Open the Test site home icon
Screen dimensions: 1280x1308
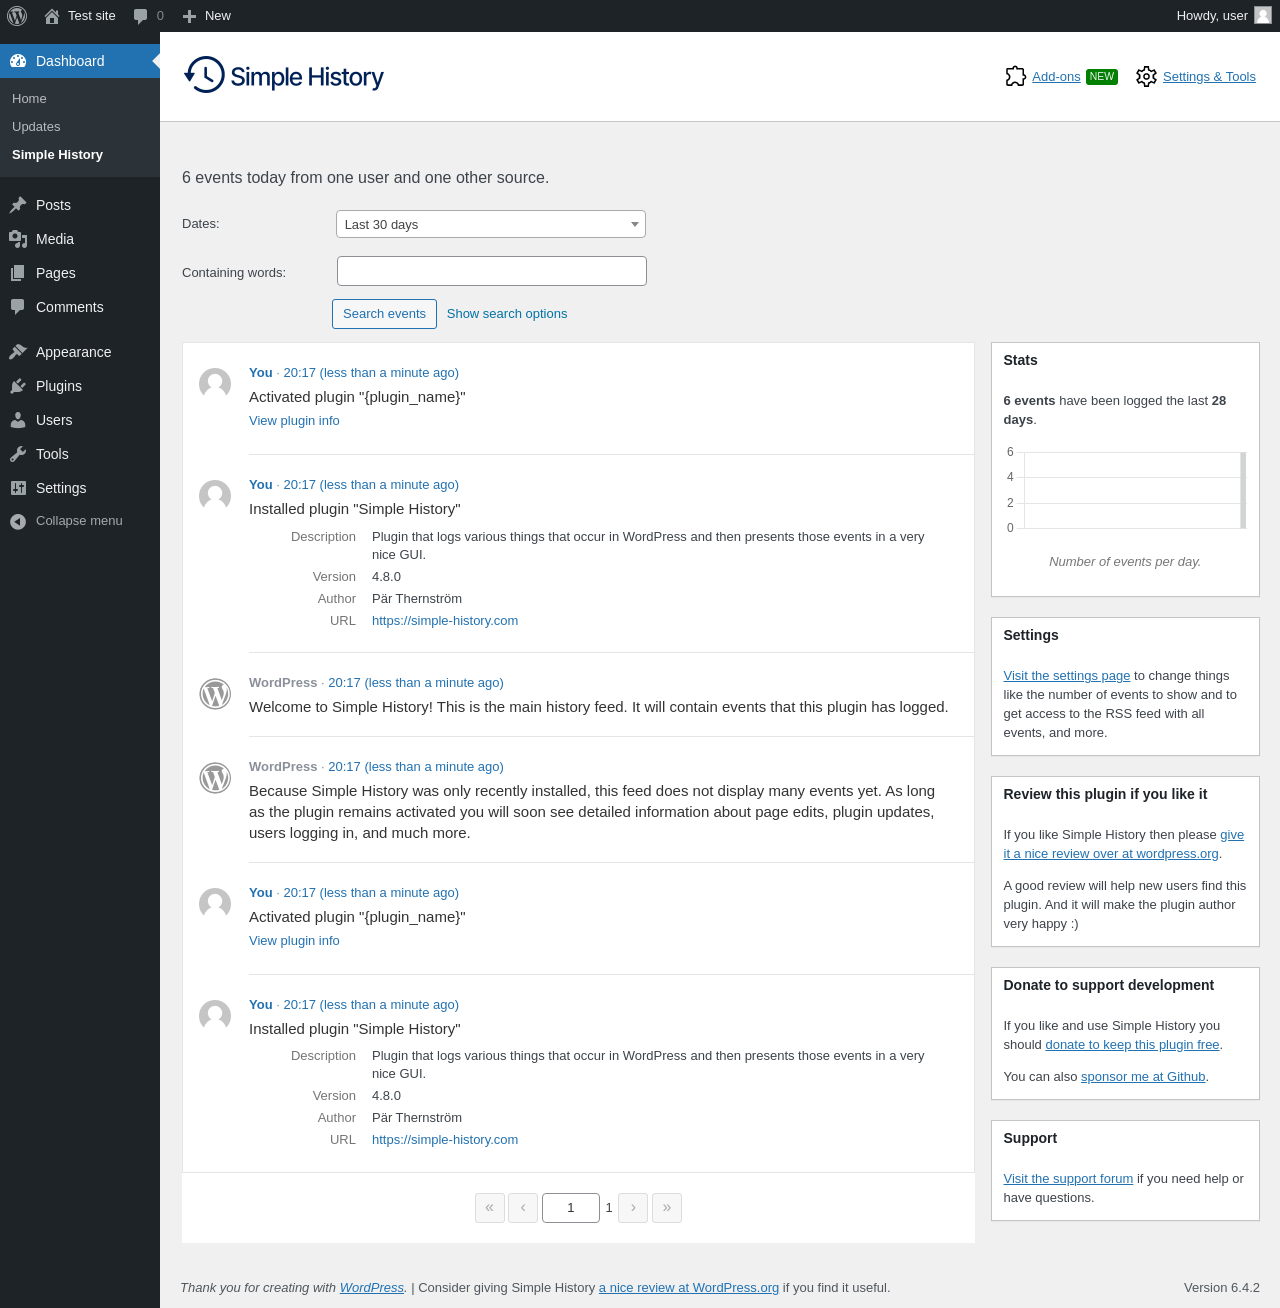[52, 16]
